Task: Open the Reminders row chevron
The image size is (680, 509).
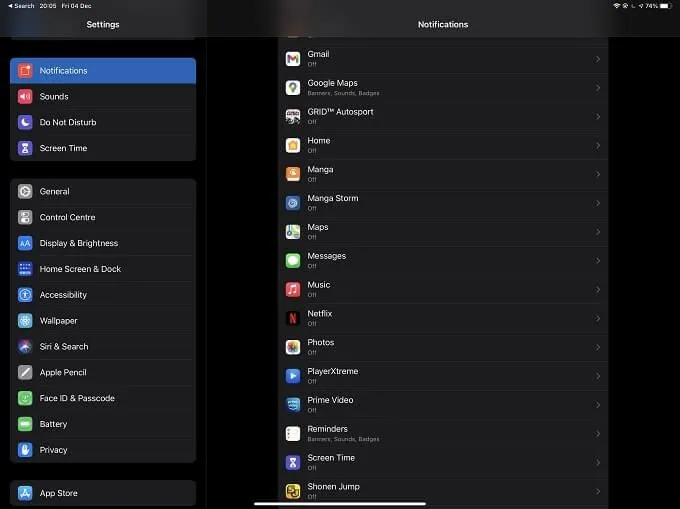Action: [x=598, y=434]
